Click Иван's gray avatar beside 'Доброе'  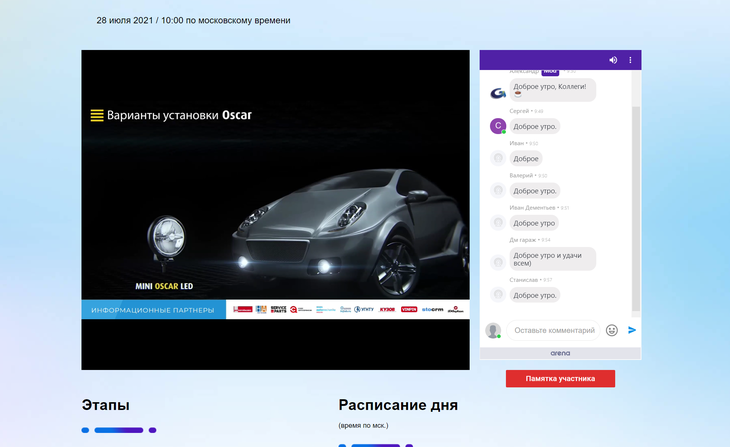[x=498, y=158]
